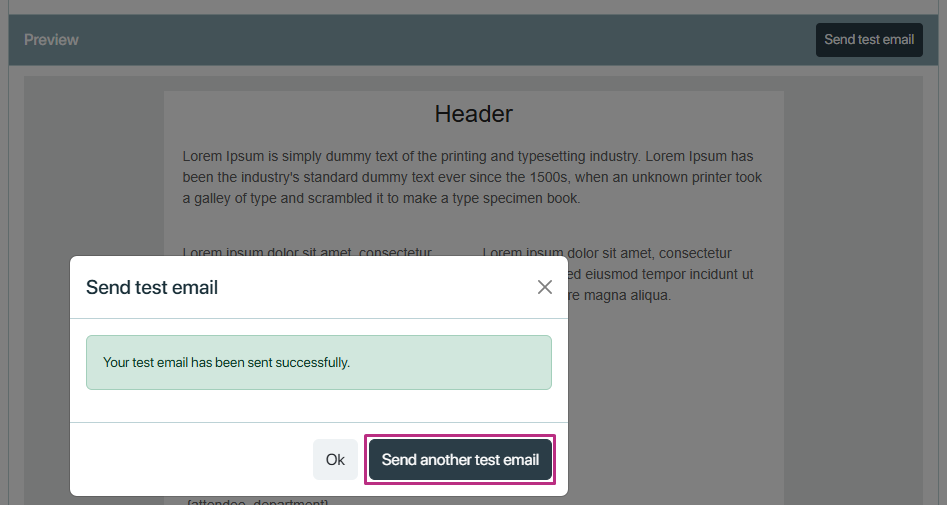This screenshot has height=505, width=947.
Task: Click the Preview panel label
Action: point(51,40)
